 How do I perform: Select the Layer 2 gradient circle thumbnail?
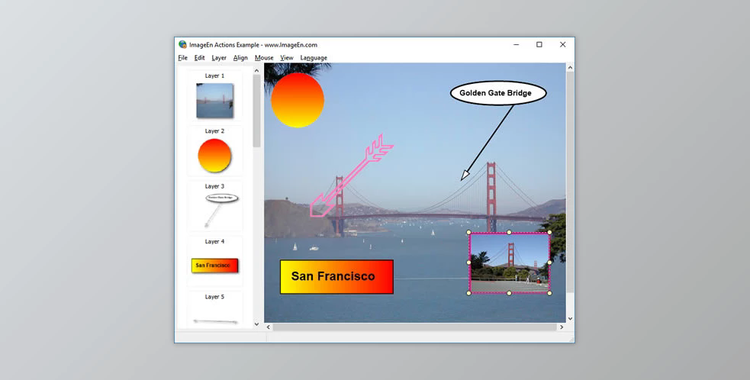click(215, 156)
